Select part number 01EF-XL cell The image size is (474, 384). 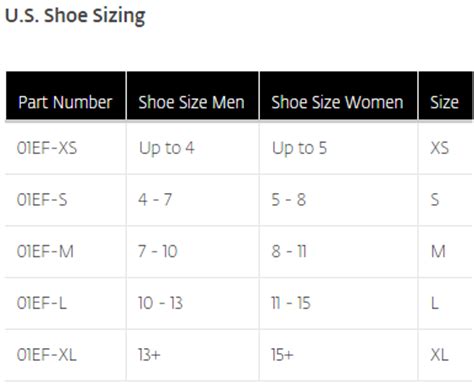(66, 355)
